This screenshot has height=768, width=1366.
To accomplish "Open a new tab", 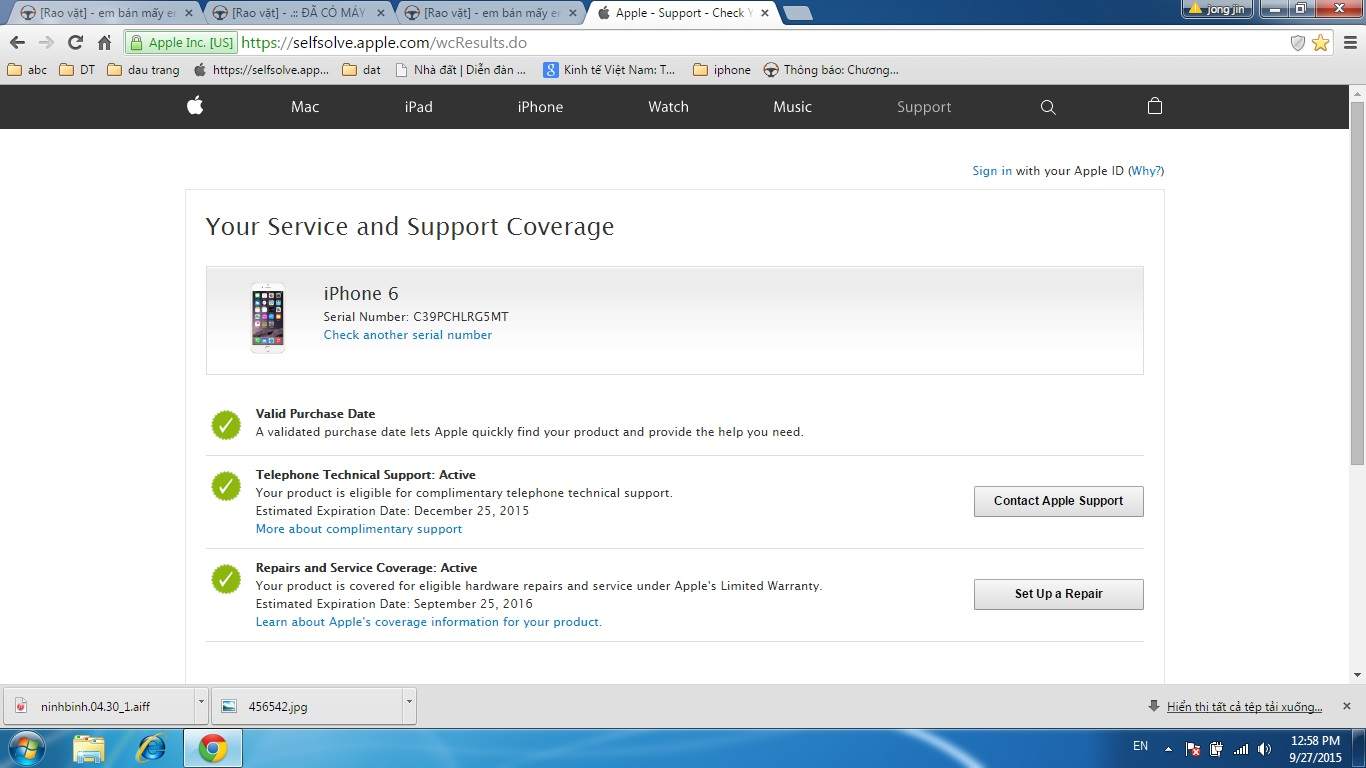I will point(797,13).
